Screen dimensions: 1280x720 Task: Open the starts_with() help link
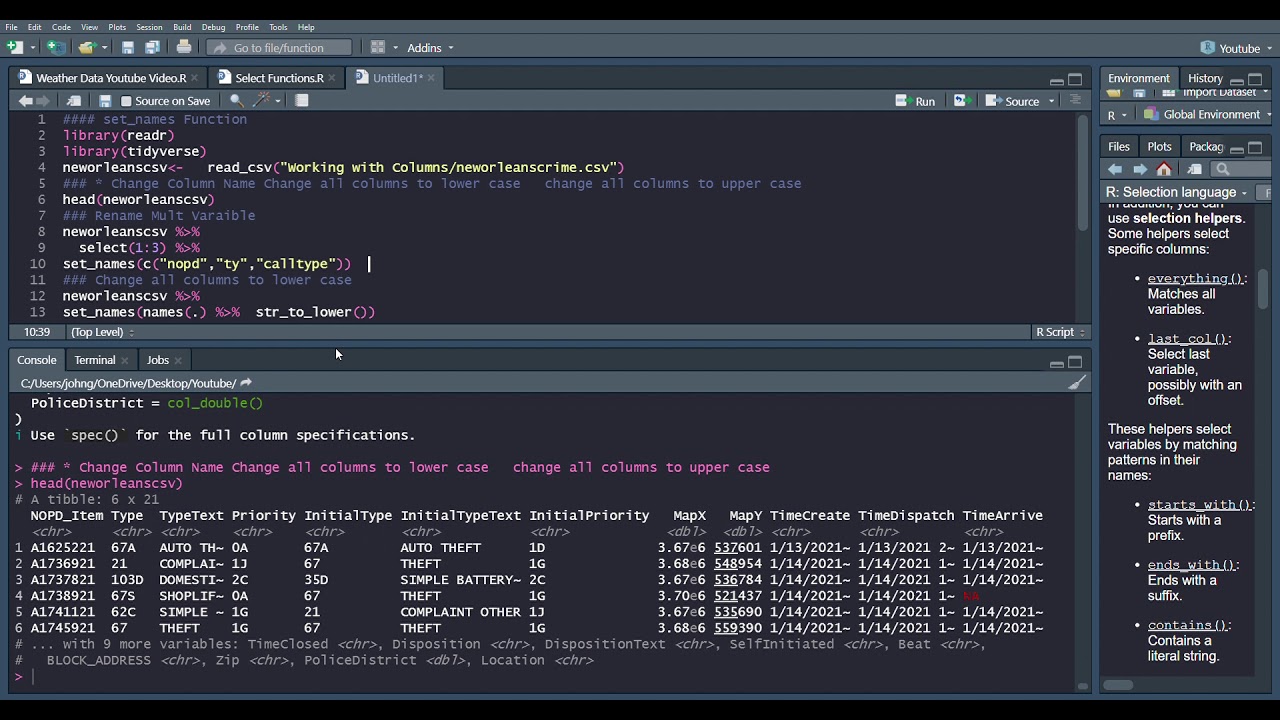coord(1199,505)
